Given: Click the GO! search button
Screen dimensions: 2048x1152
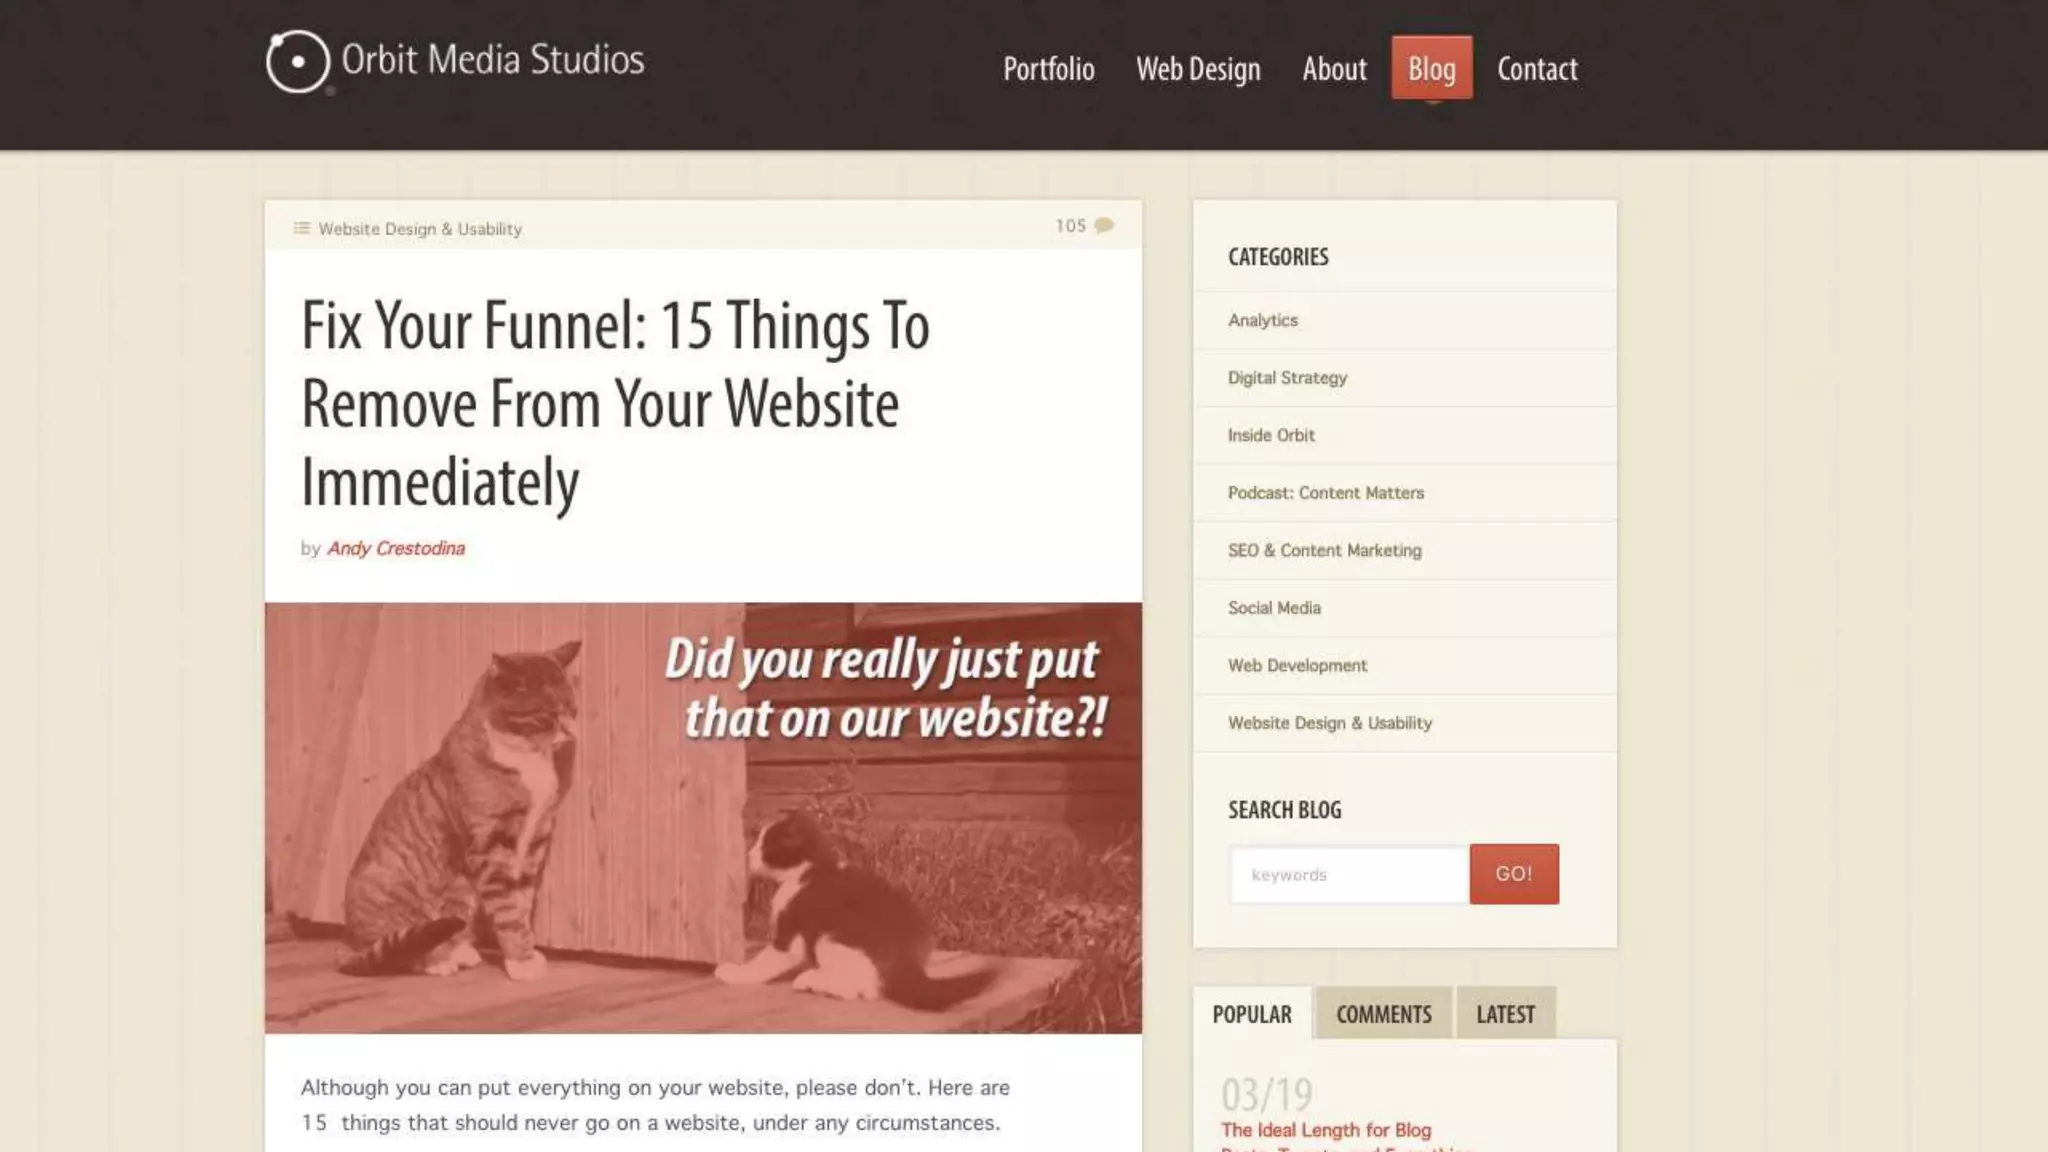Looking at the screenshot, I should (1514, 874).
